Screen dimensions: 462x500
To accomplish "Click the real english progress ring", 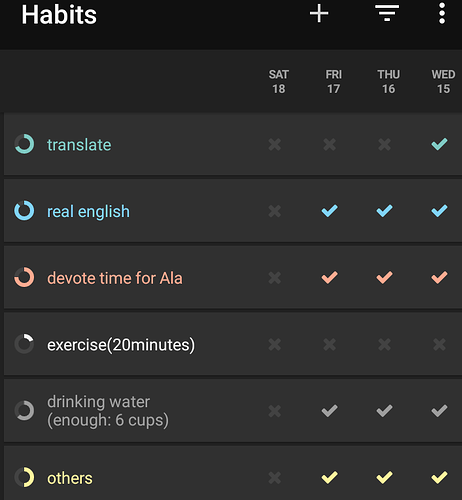I will 24,211.
